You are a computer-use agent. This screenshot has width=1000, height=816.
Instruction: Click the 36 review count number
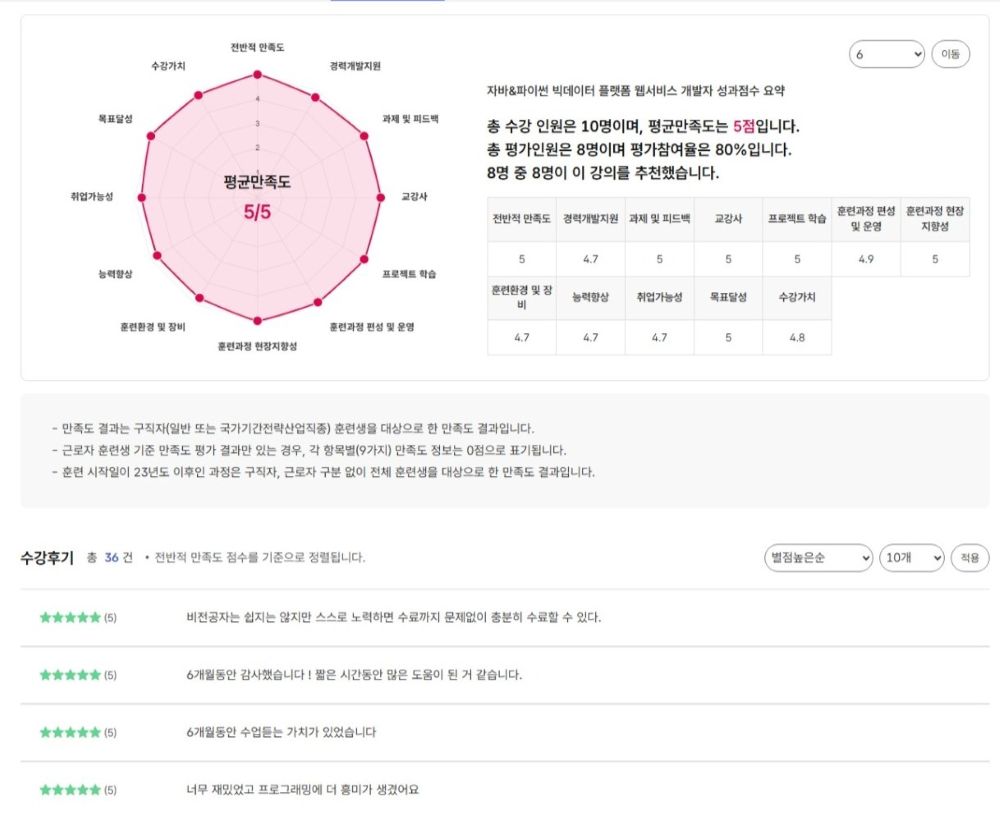tap(112, 558)
